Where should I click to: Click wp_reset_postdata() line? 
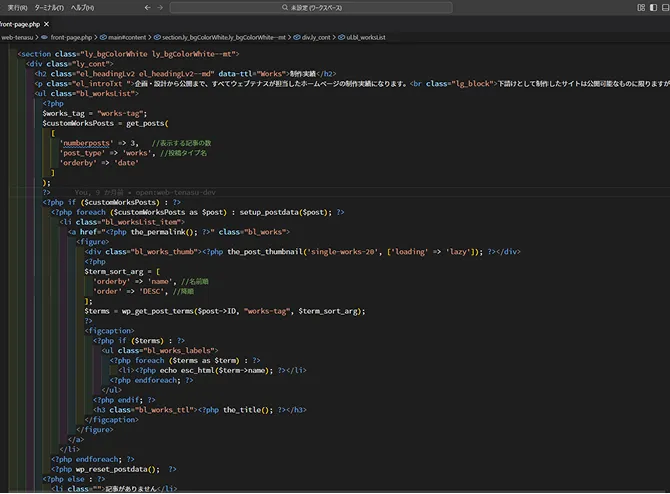(114, 469)
